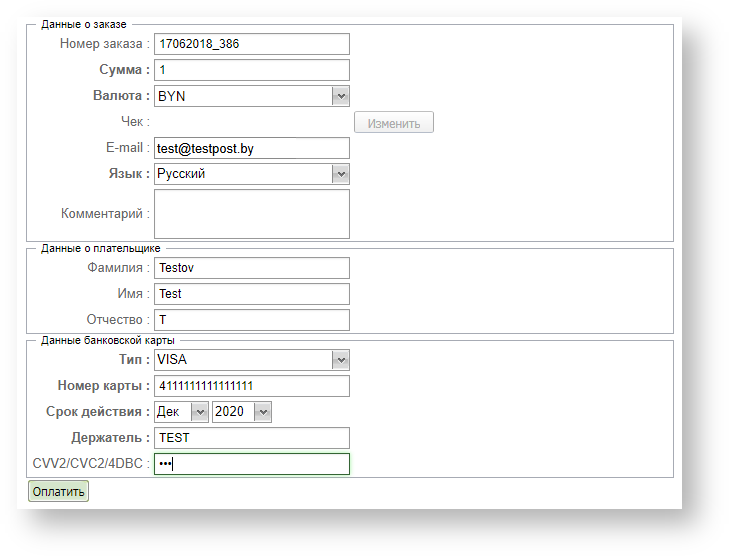Click the Номер карты field

tap(251, 386)
